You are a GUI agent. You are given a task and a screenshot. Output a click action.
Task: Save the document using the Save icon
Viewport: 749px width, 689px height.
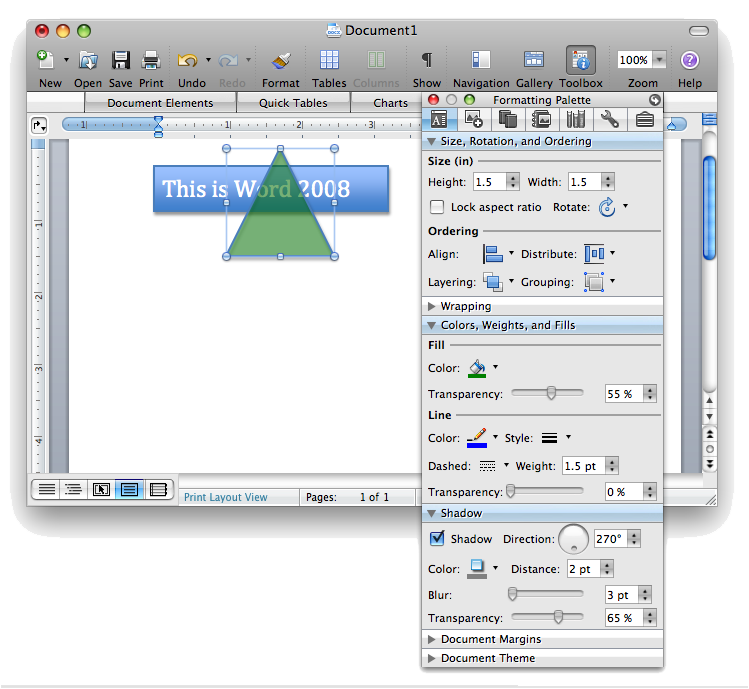point(120,60)
